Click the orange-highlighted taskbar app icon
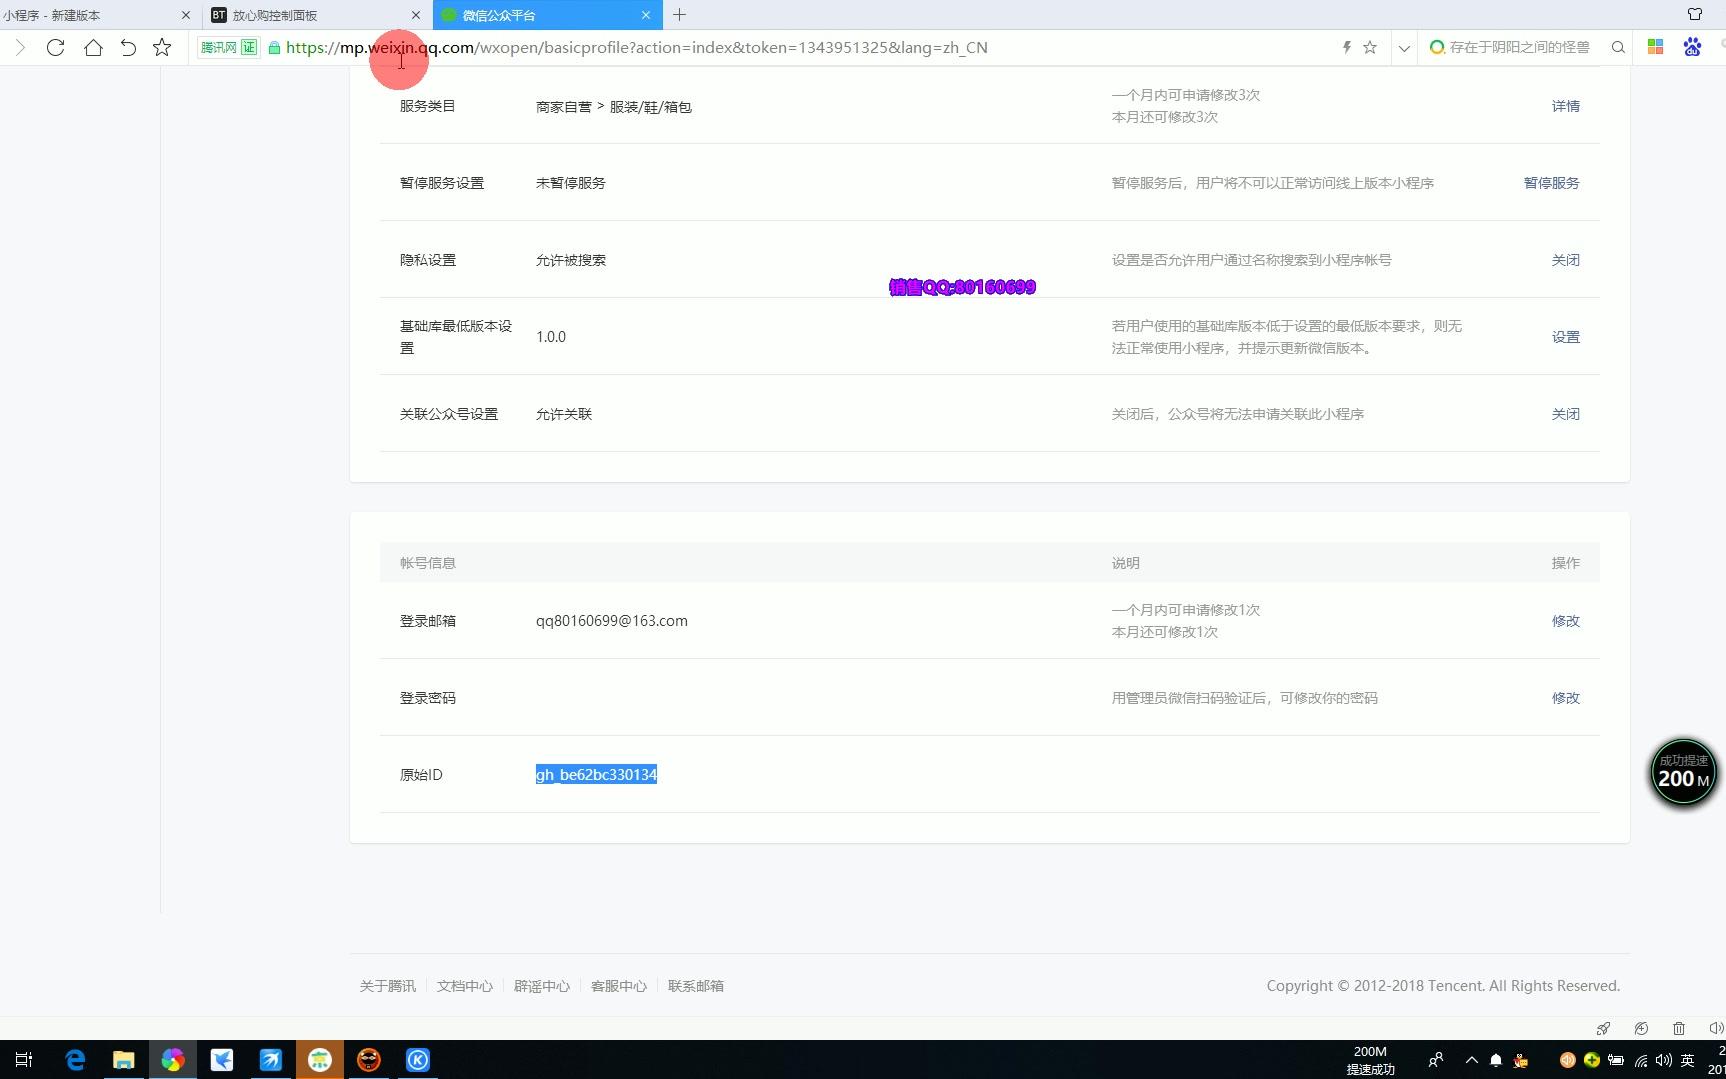This screenshot has width=1726, height=1079. [x=319, y=1060]
